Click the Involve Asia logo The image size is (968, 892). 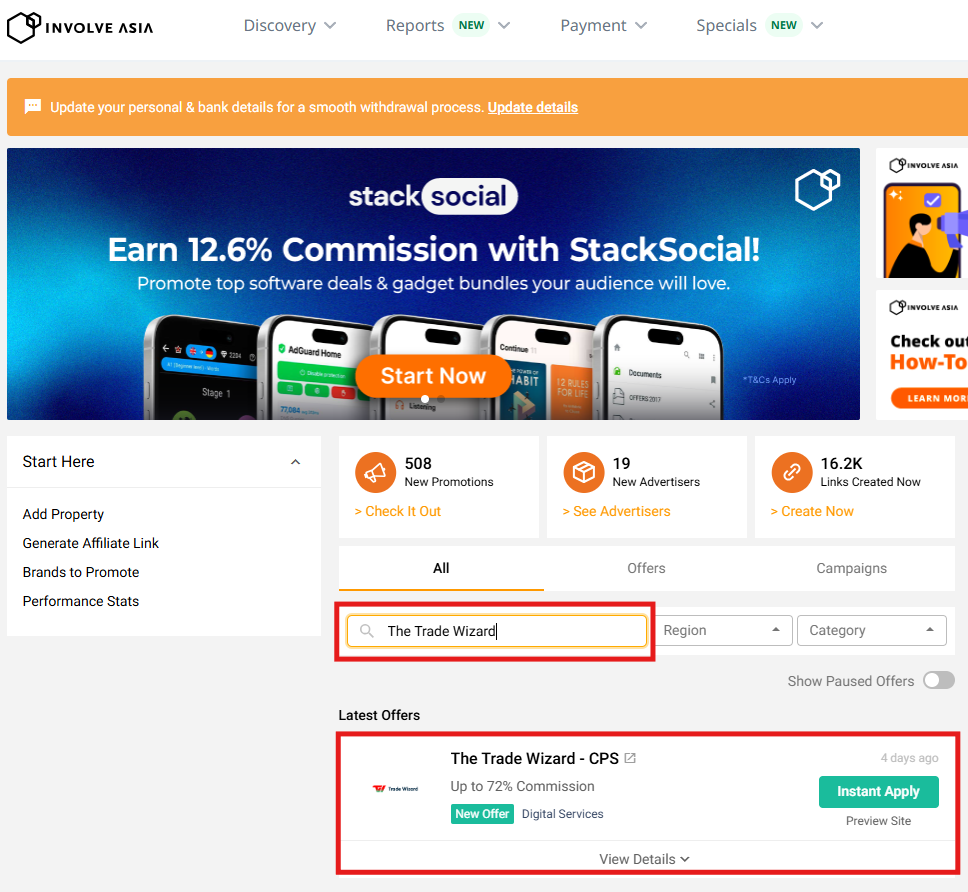click(80, 27)
